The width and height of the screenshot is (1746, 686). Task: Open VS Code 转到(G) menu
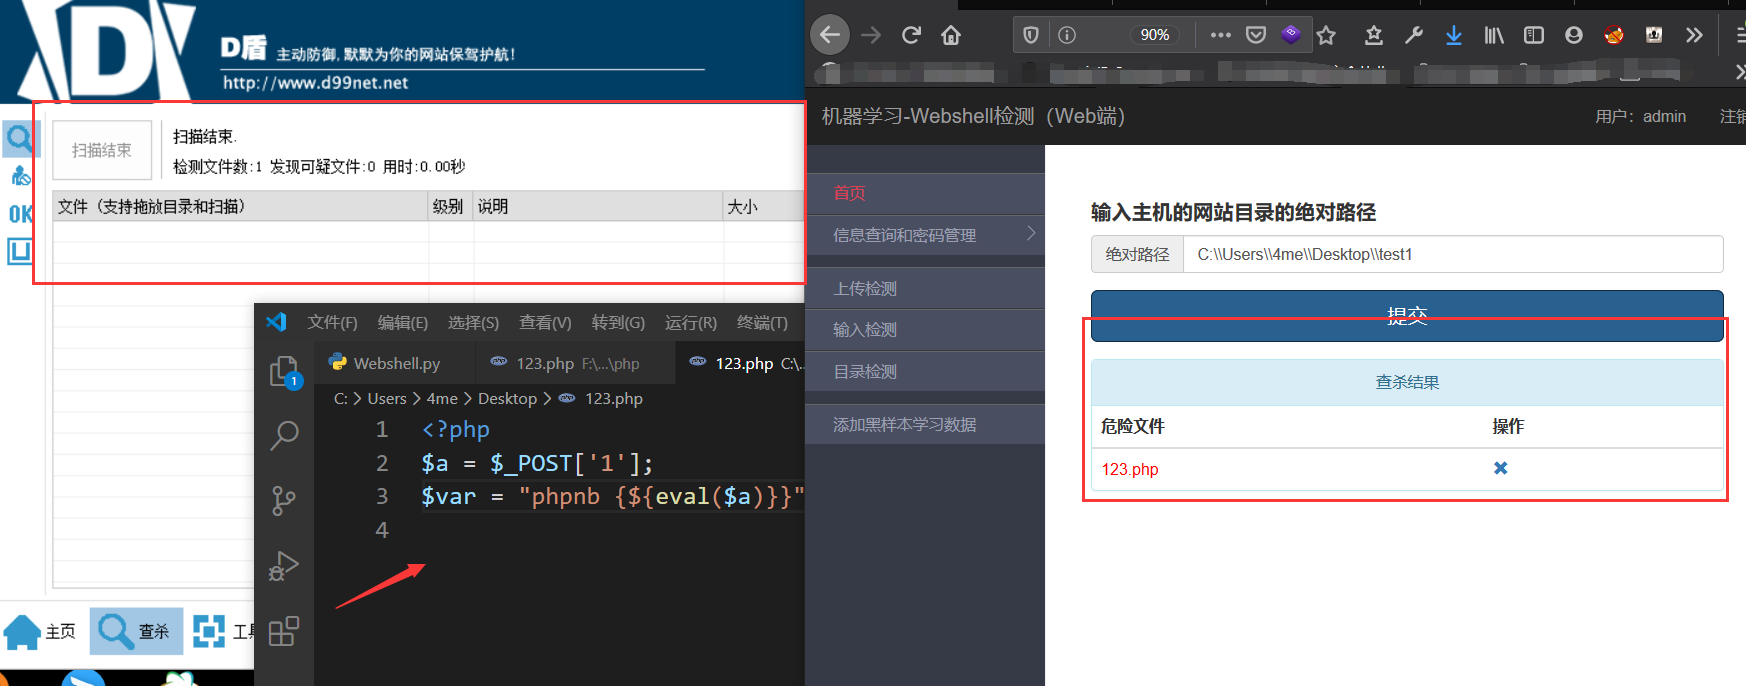[618, 322]
